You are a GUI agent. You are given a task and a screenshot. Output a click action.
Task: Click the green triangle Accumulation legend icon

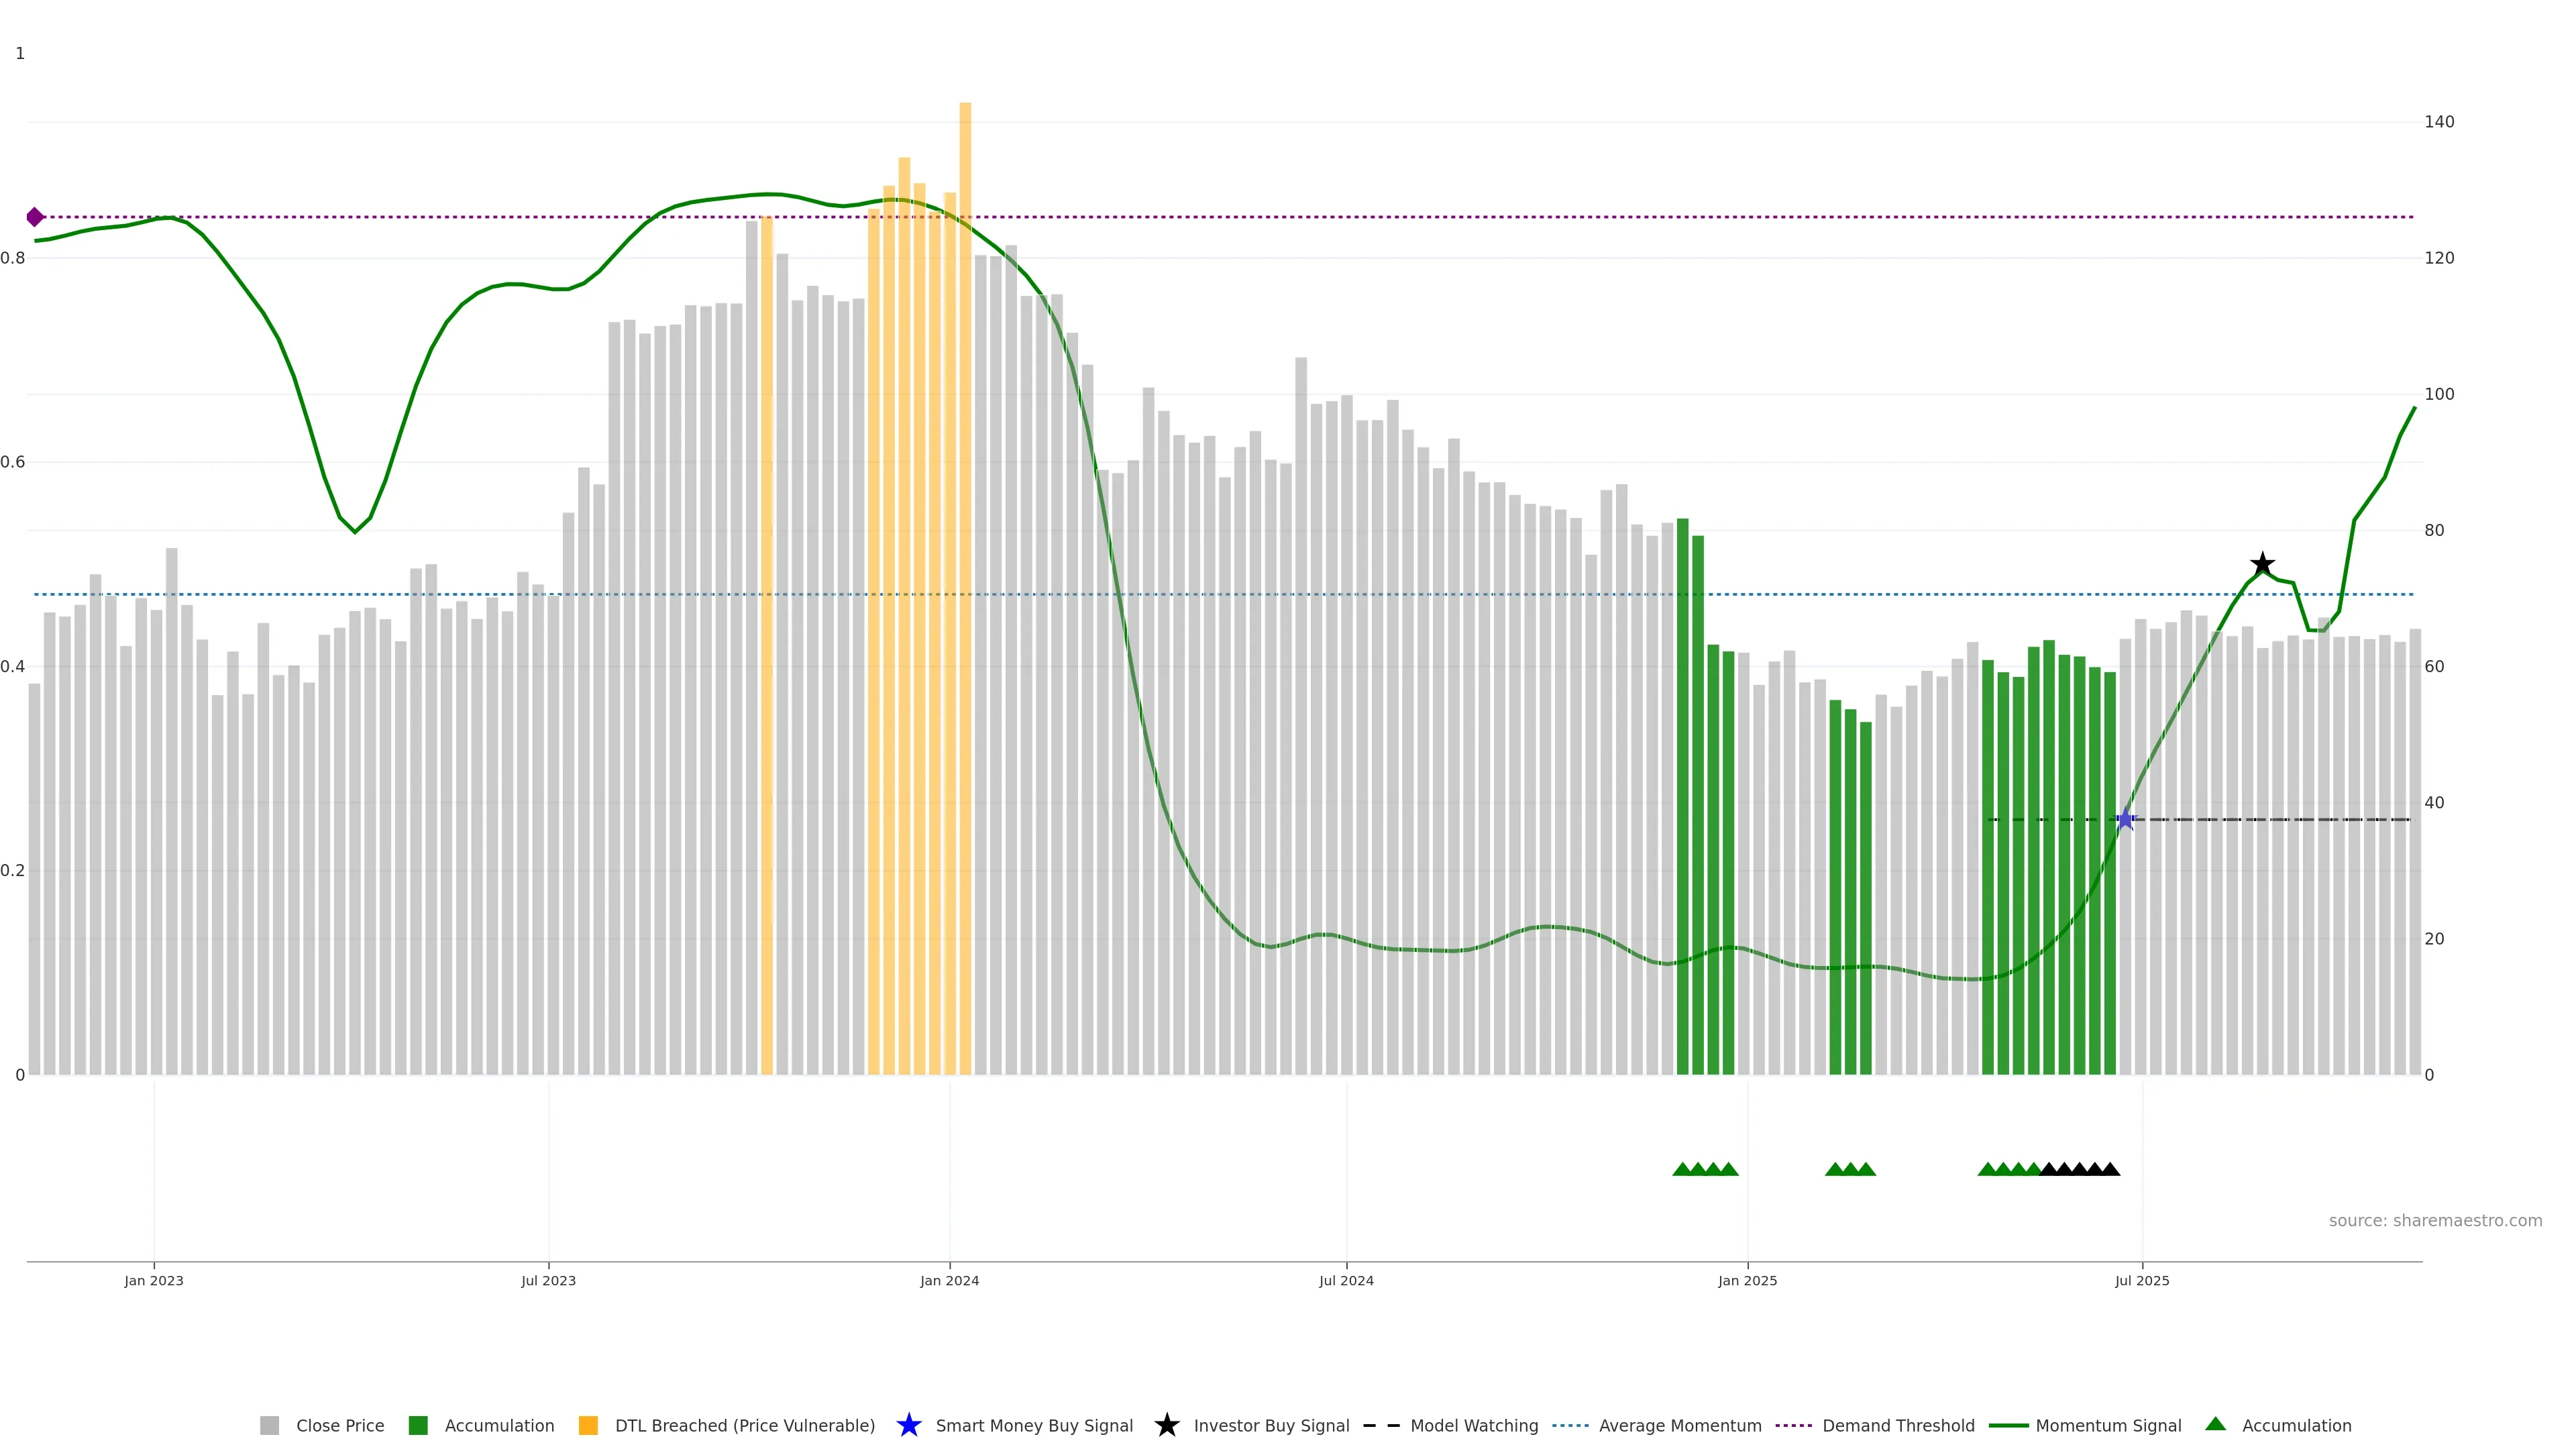coord(2215,1424)
